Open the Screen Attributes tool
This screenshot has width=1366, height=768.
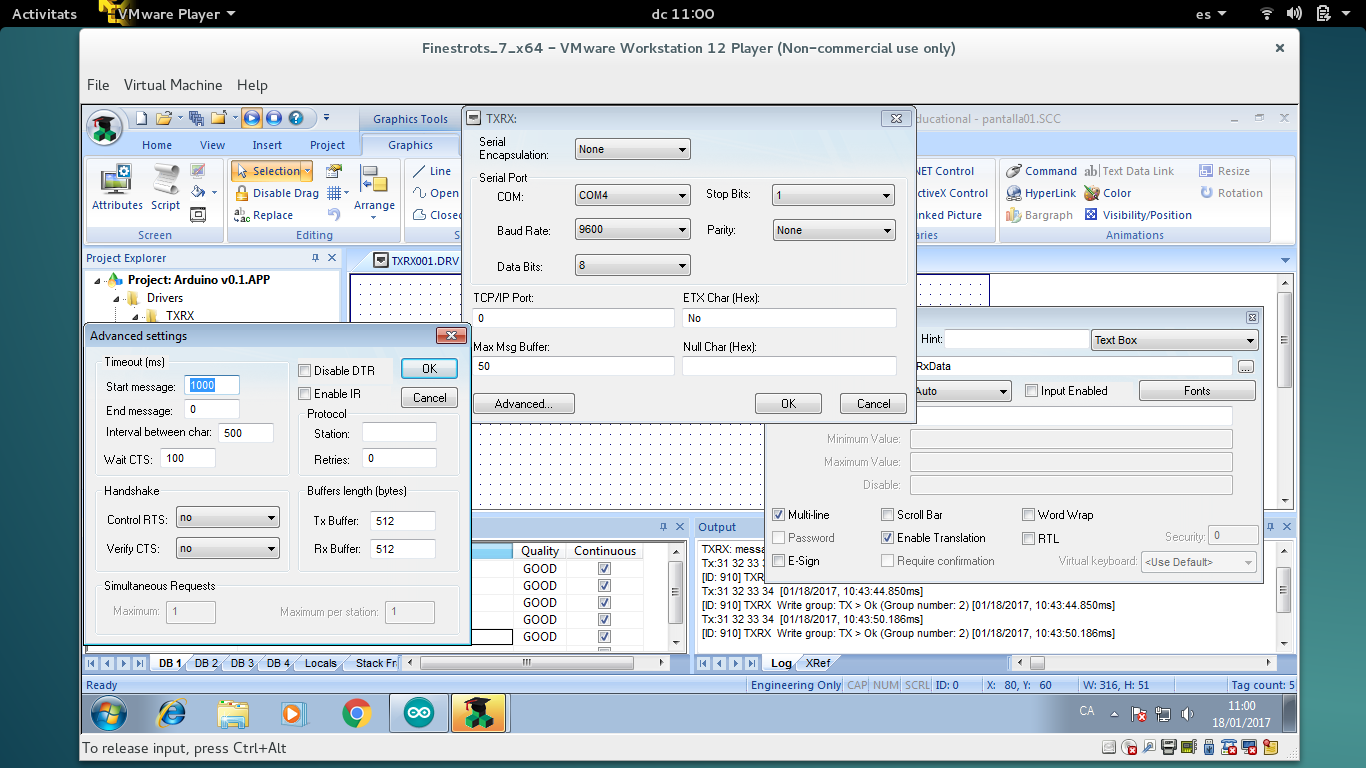(117, 188)
